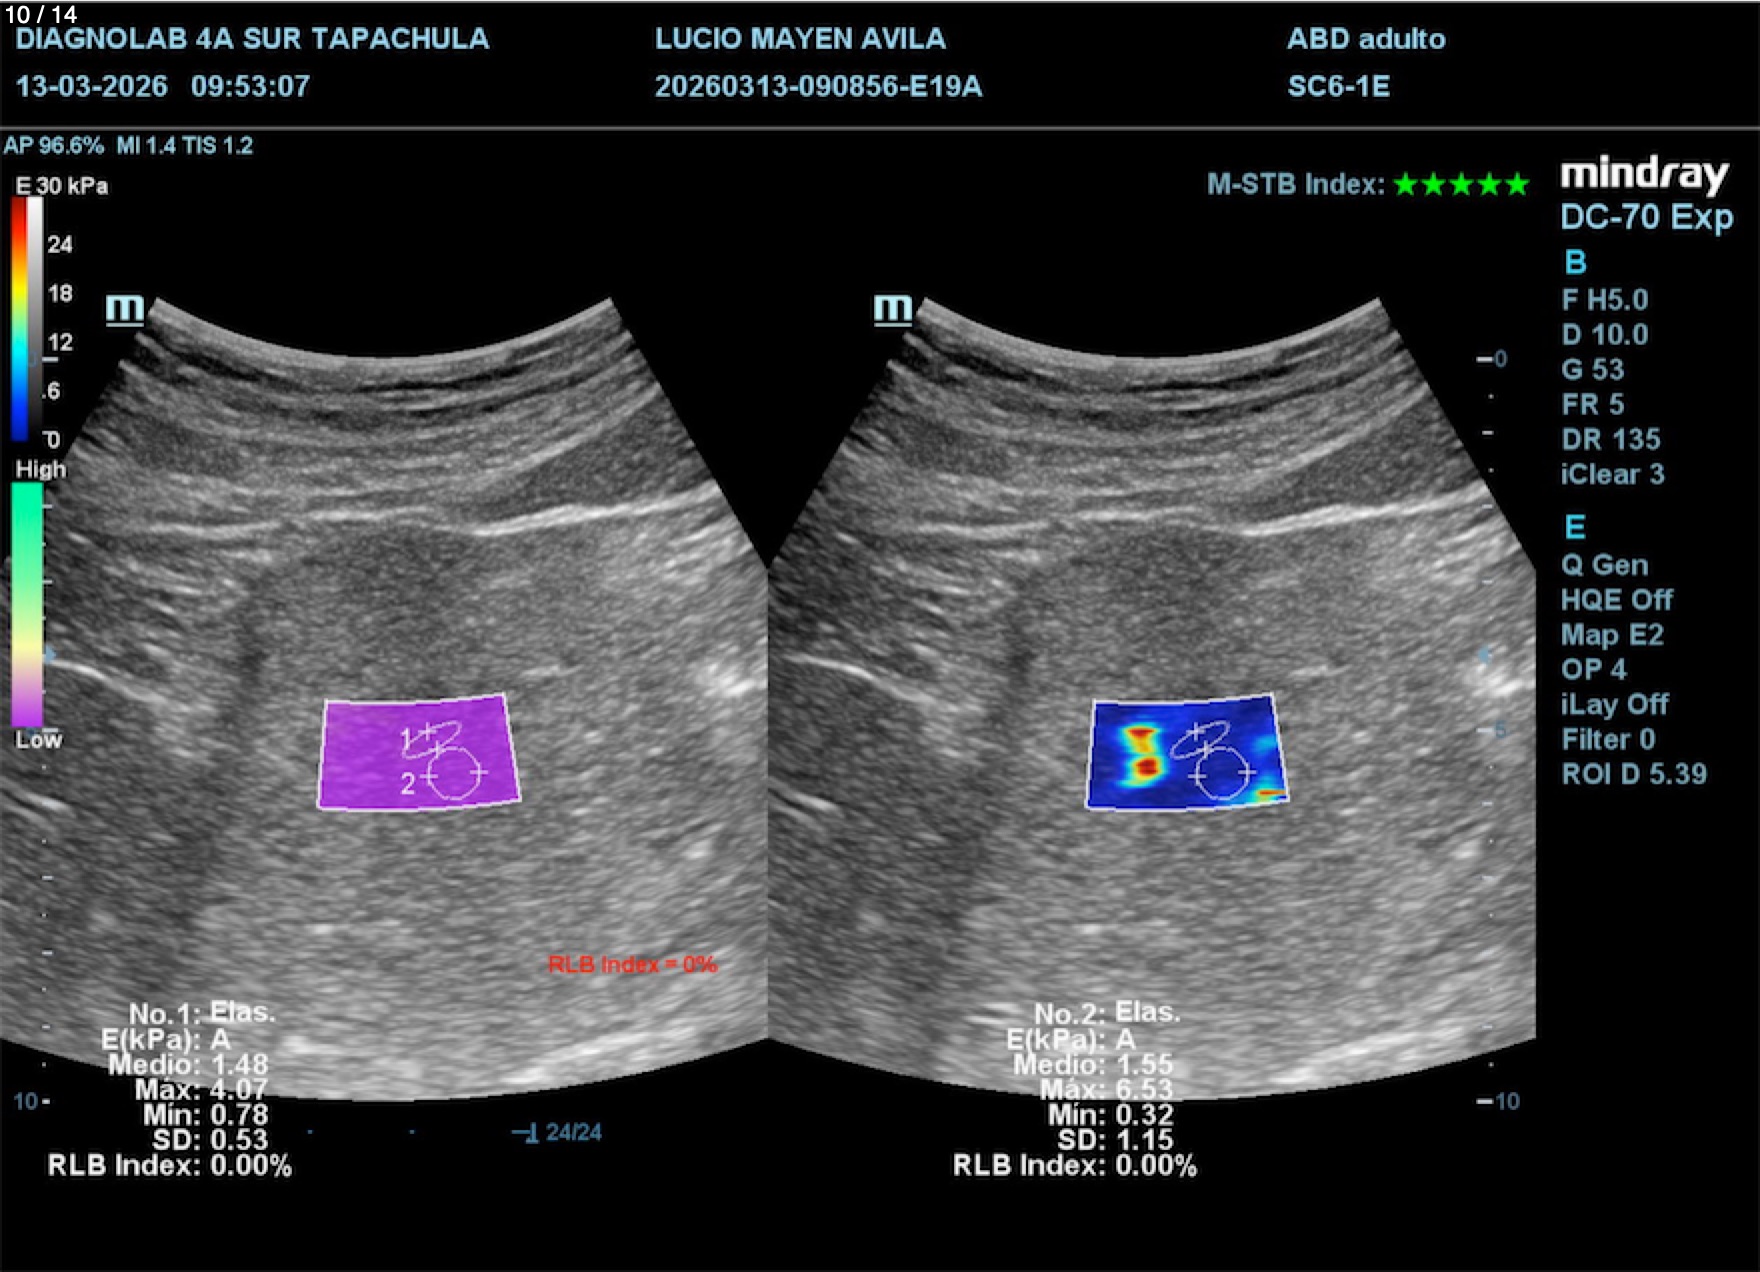Click the left image probe orientation 'm' marker
Viewport: 1760px width, 1272px height.
tap(125, 309)
